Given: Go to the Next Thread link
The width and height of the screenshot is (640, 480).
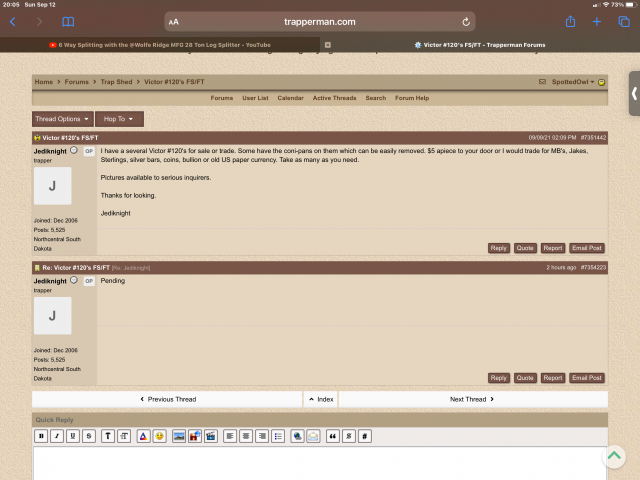Looking at the screenshot, I should (471, 399).
